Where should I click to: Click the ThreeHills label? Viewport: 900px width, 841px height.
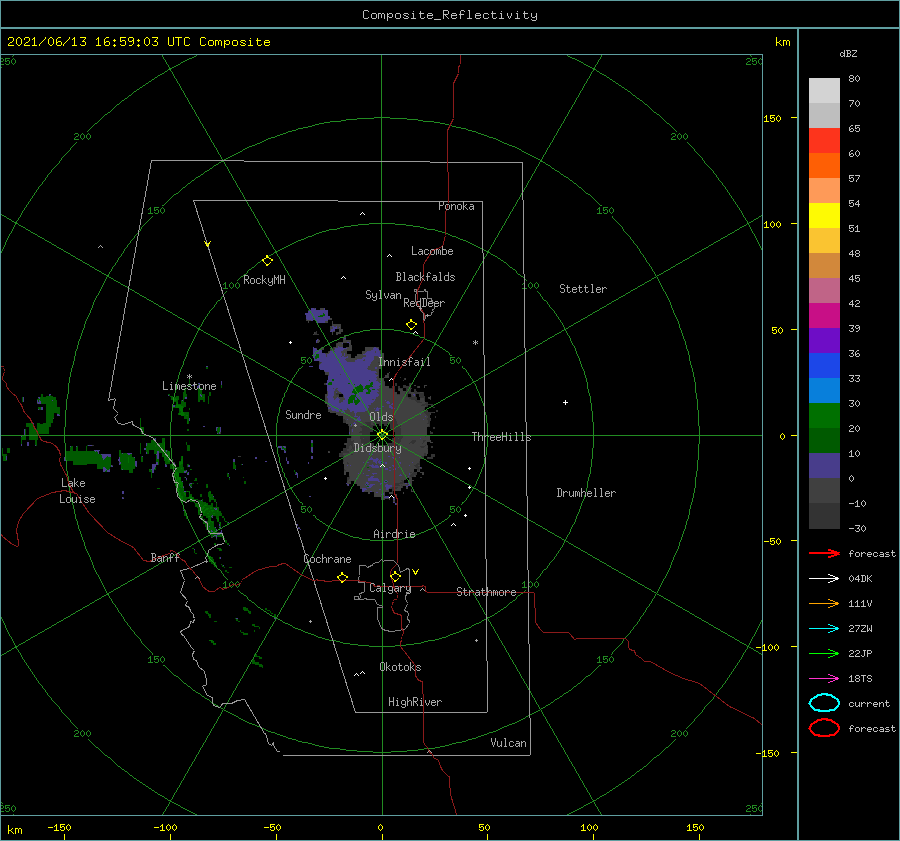click(501, 437)
